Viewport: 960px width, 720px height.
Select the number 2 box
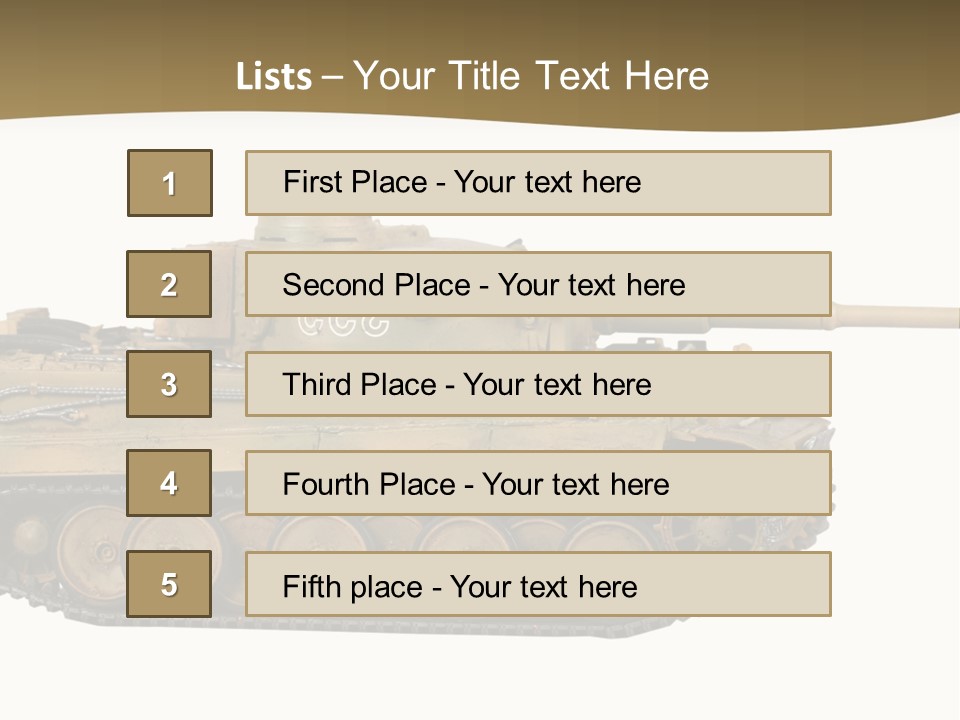tap(169, 284)
